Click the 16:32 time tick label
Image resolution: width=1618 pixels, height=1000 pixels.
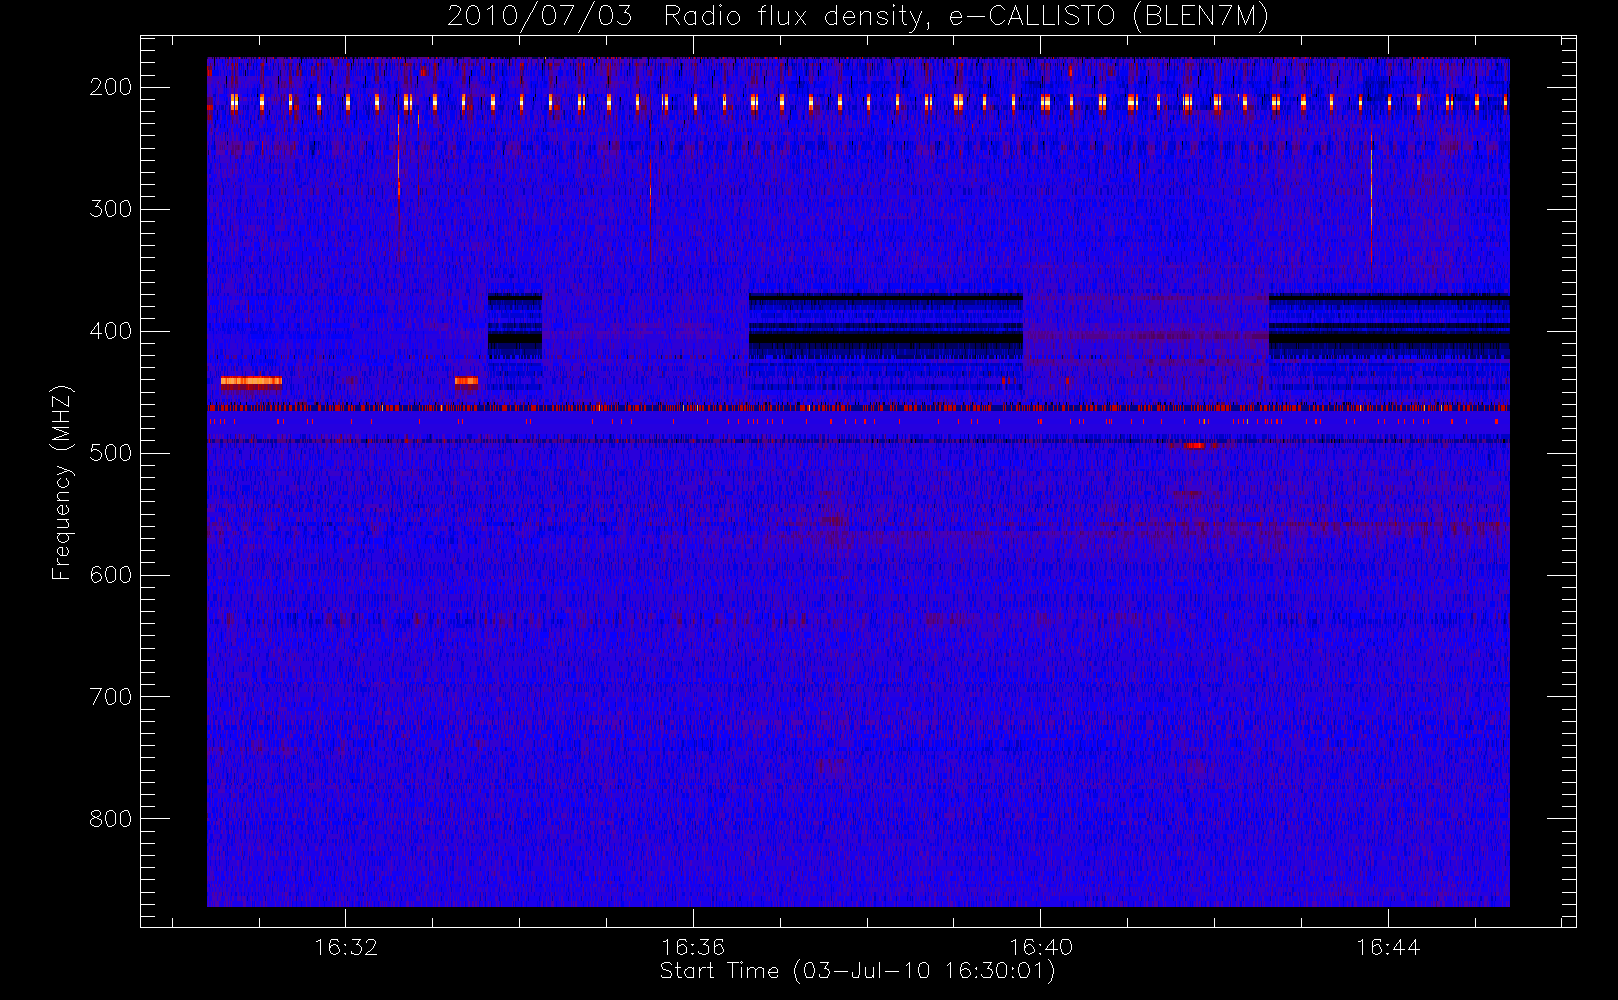[346, 947]
